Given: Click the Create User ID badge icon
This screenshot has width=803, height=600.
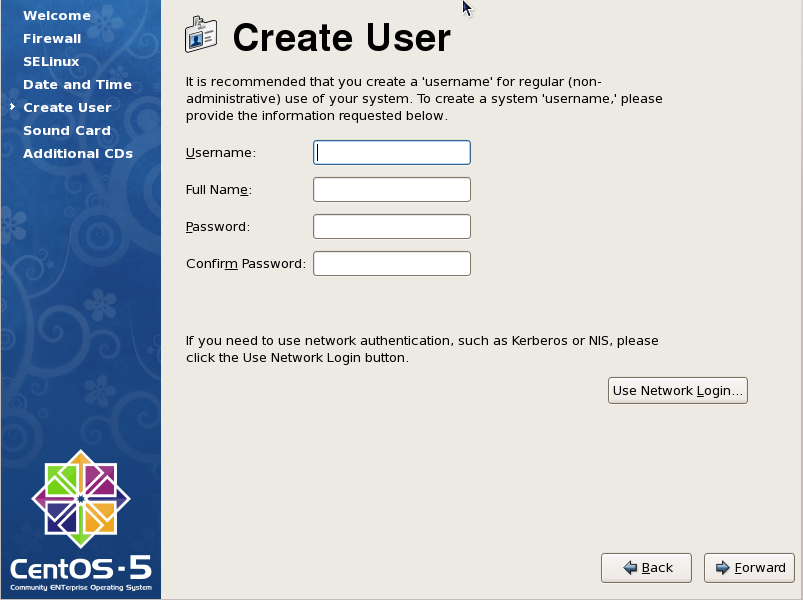Looking at the screenshot, I should click(x=201, y=35).
